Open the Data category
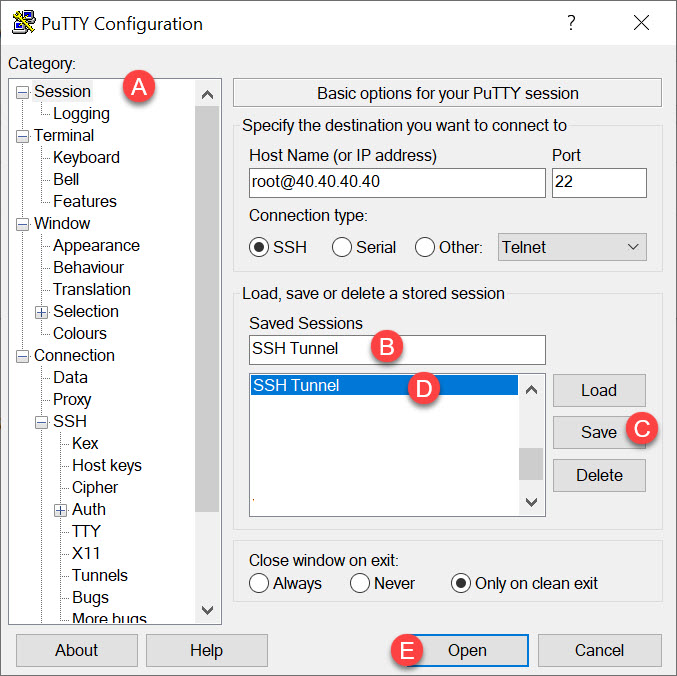Image resolution: width=677 pixels, height=676 pixels. [70, 378]
